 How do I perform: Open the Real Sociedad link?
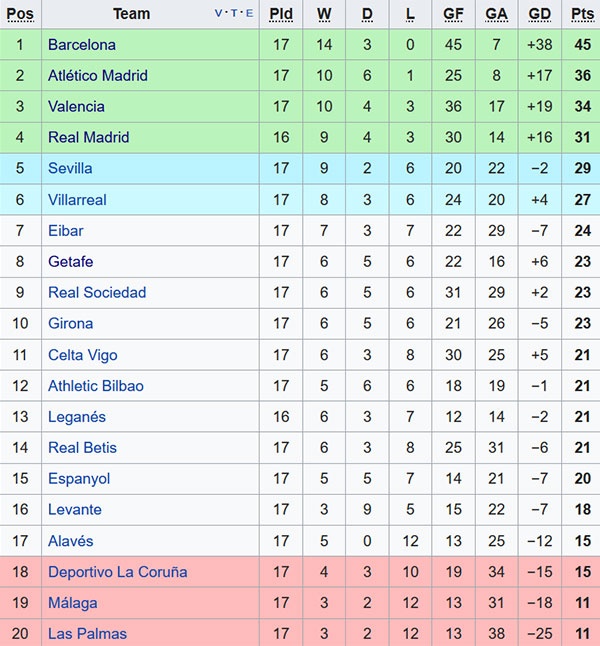[x=97, y=293]
